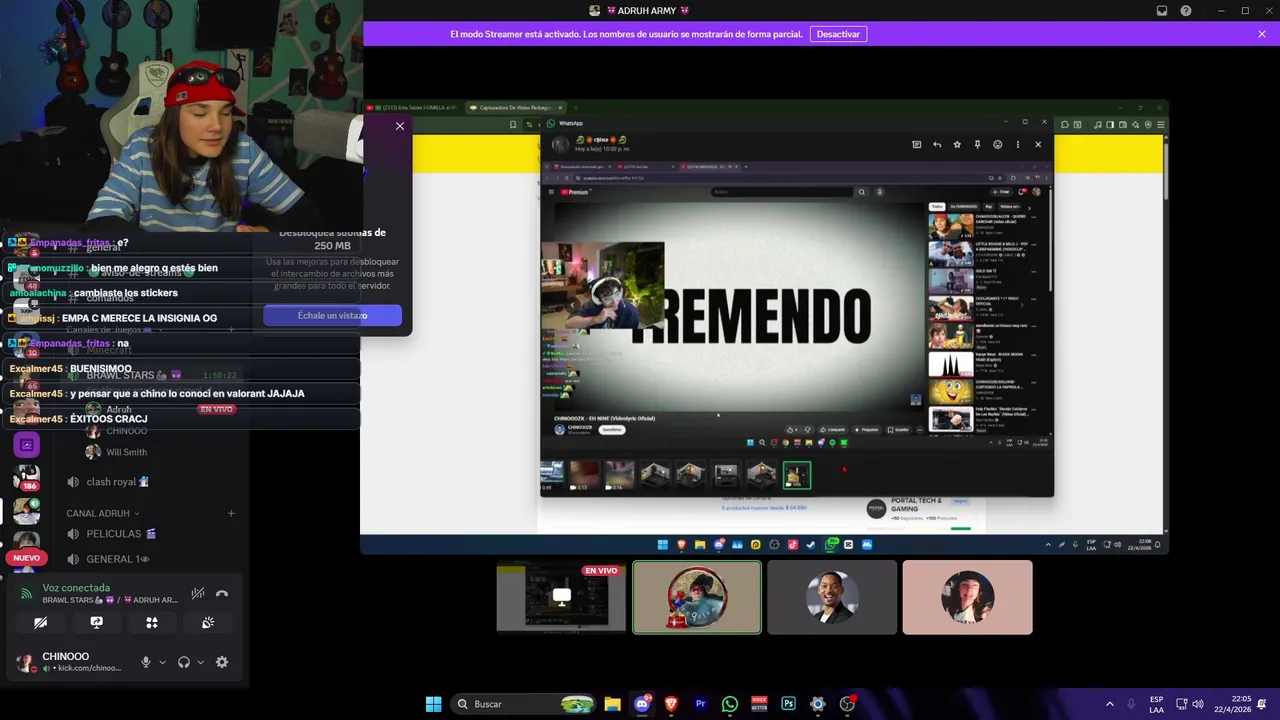Join the 'clash royal' voice channel
The width and height of the screenshot is (1280, 720).
(x=118, y=482)
